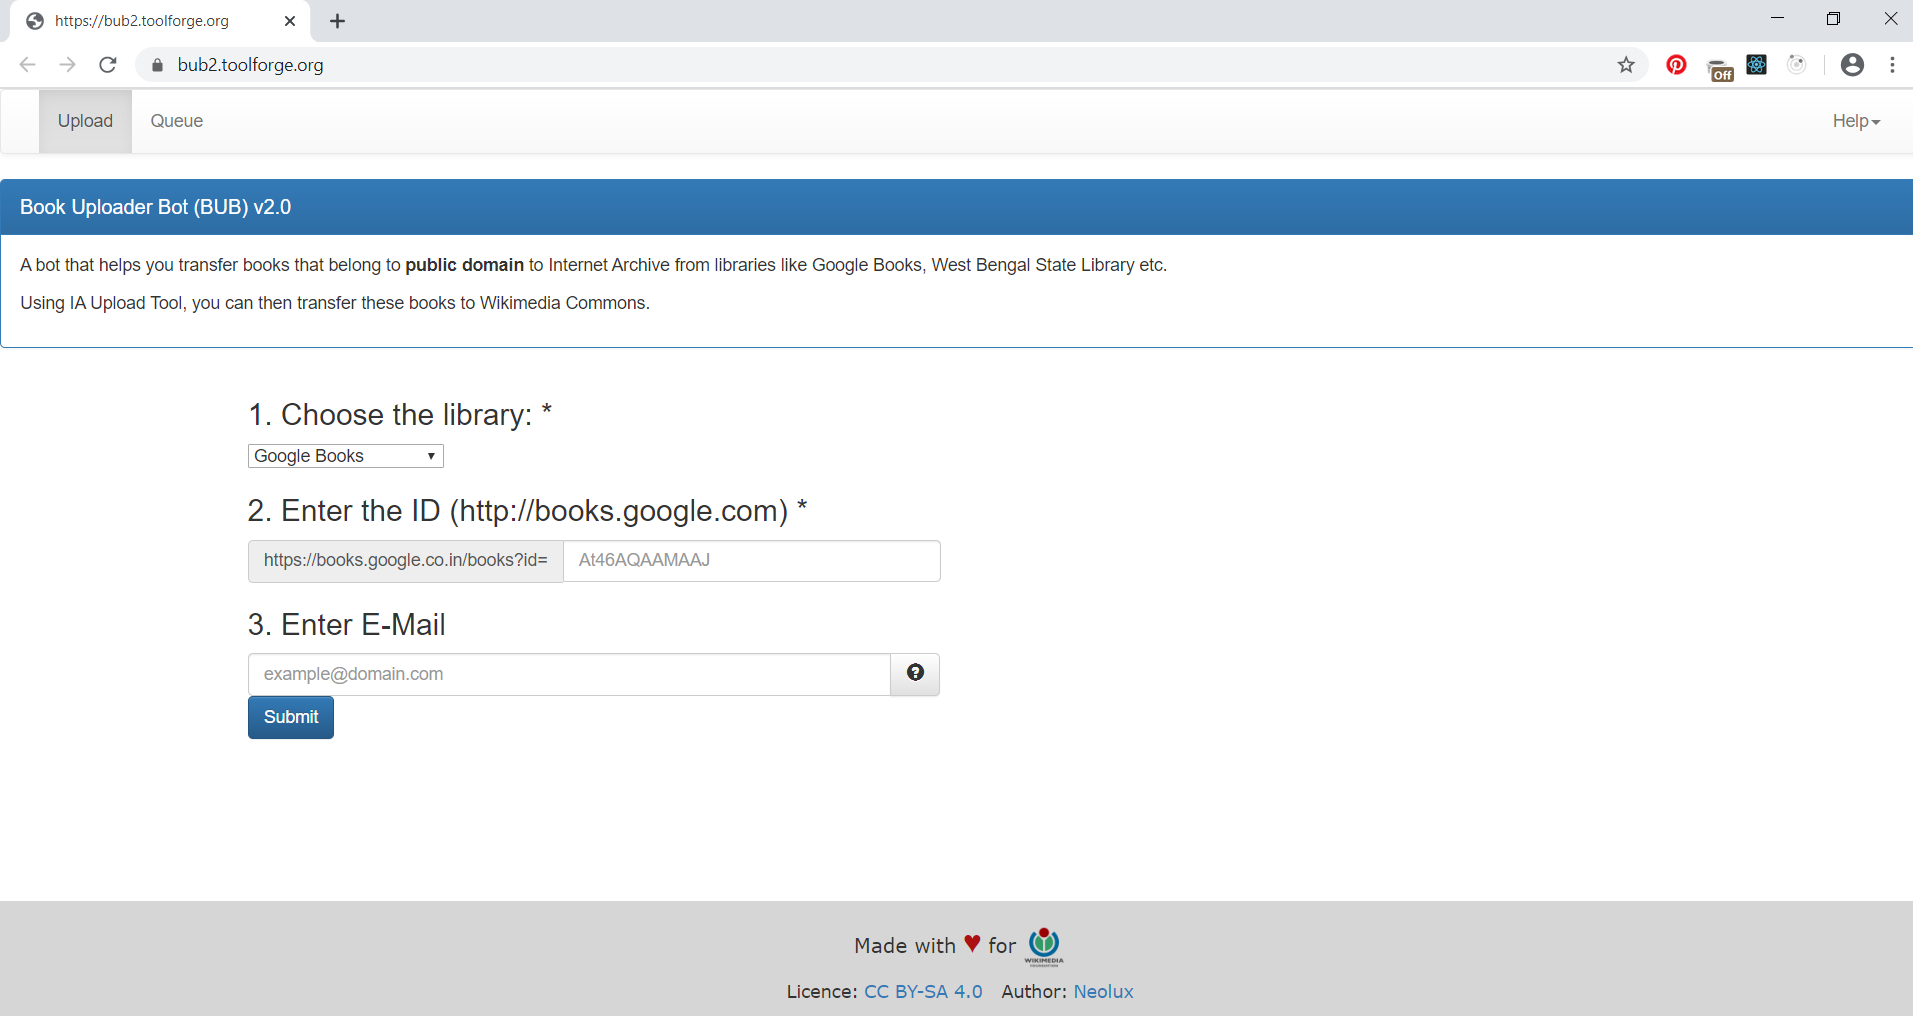This screenshot has height=1016, width=1913.
Task: Open the Neolux author link
Action: coord(1103,991)
